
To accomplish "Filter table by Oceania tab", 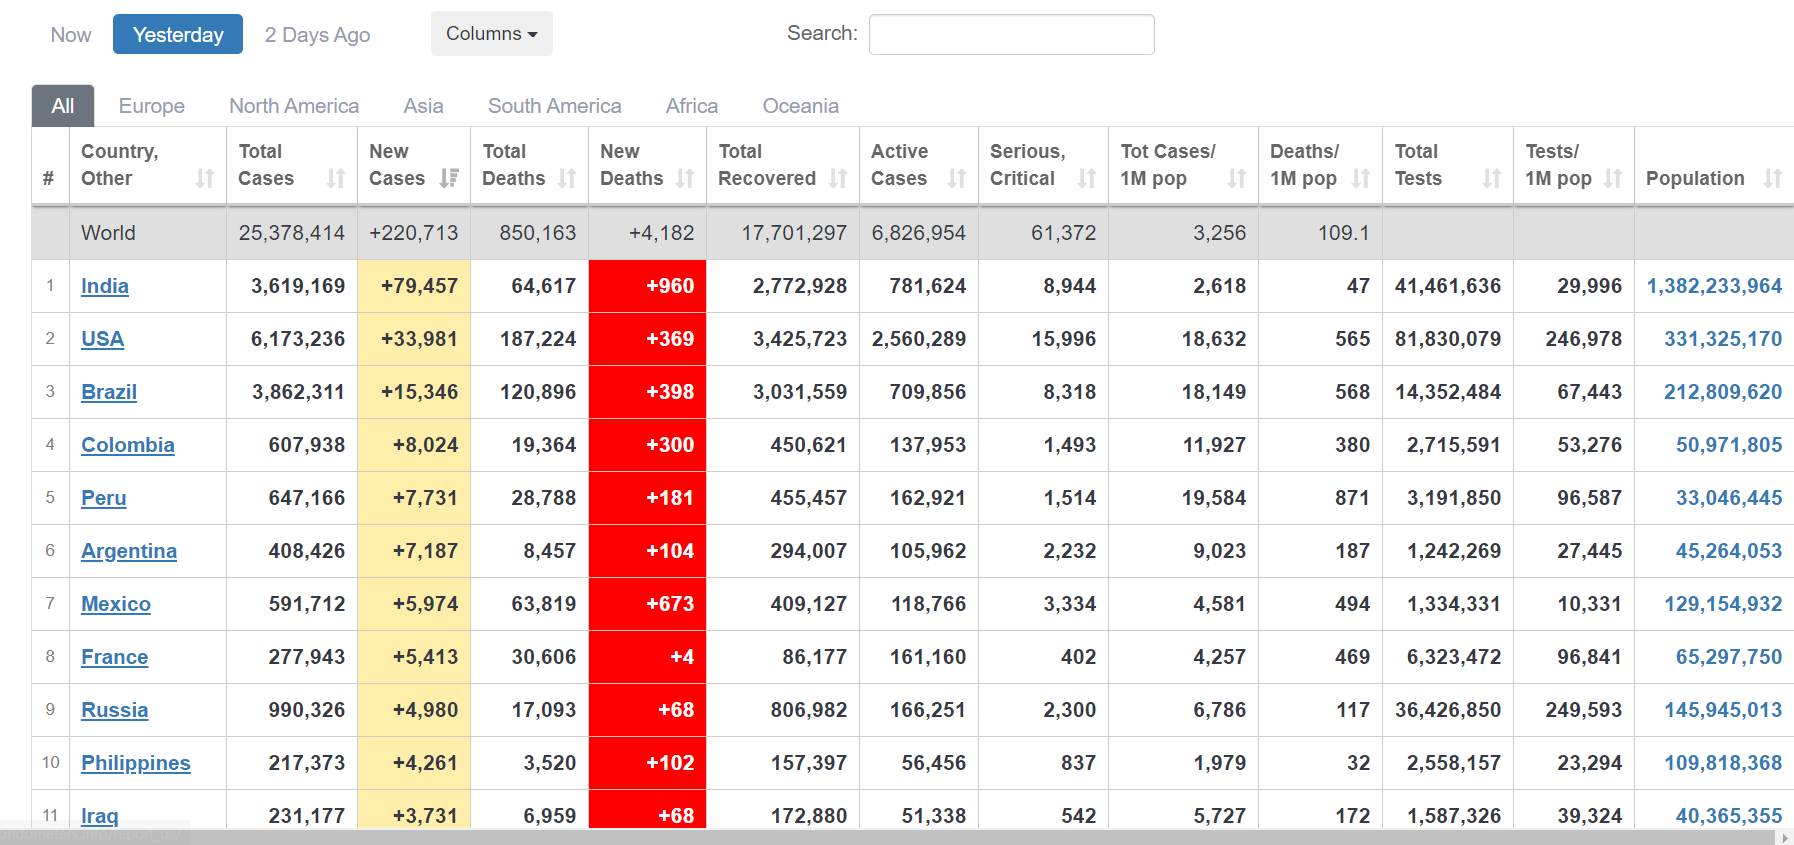I will point(801,106).
